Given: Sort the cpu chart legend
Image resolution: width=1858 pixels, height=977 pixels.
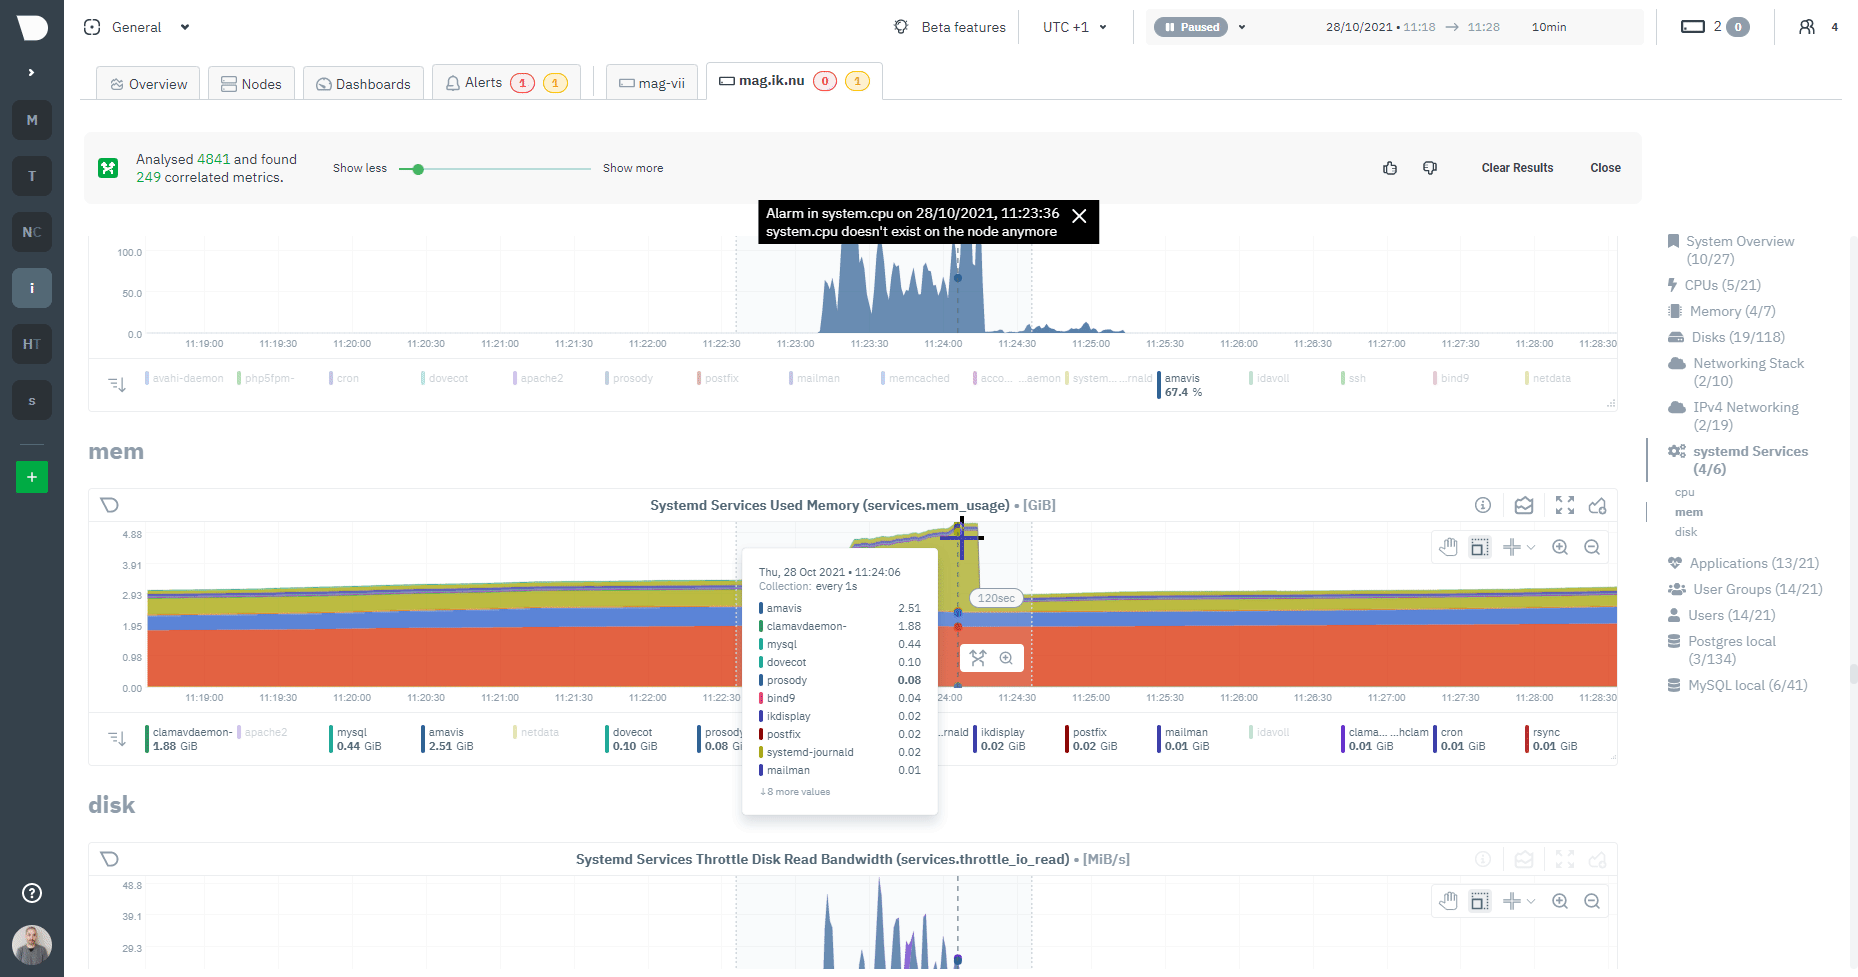Looking at the screenshot, I should point(117,384).
